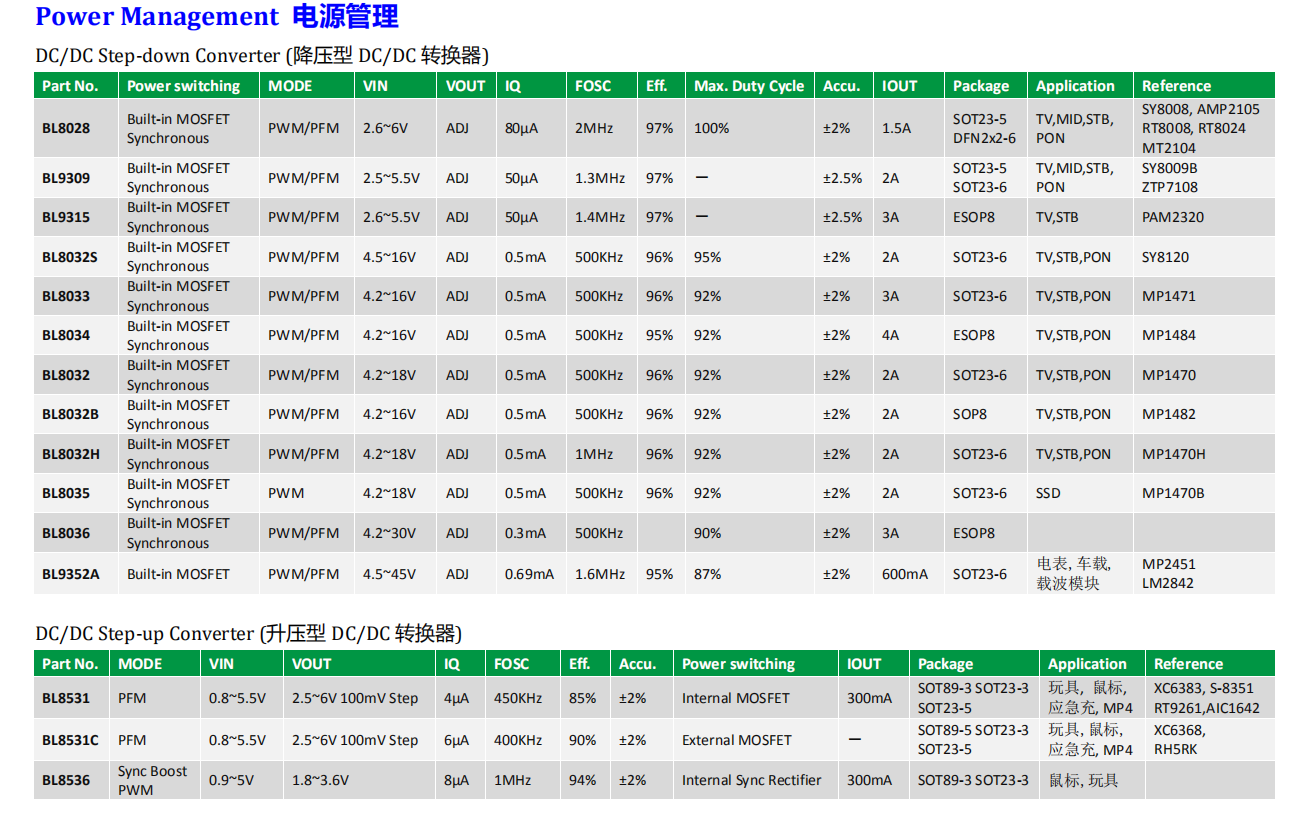Click the '0.9~5V' VIN value
The image size is (1305, 813).
[232, 780]
